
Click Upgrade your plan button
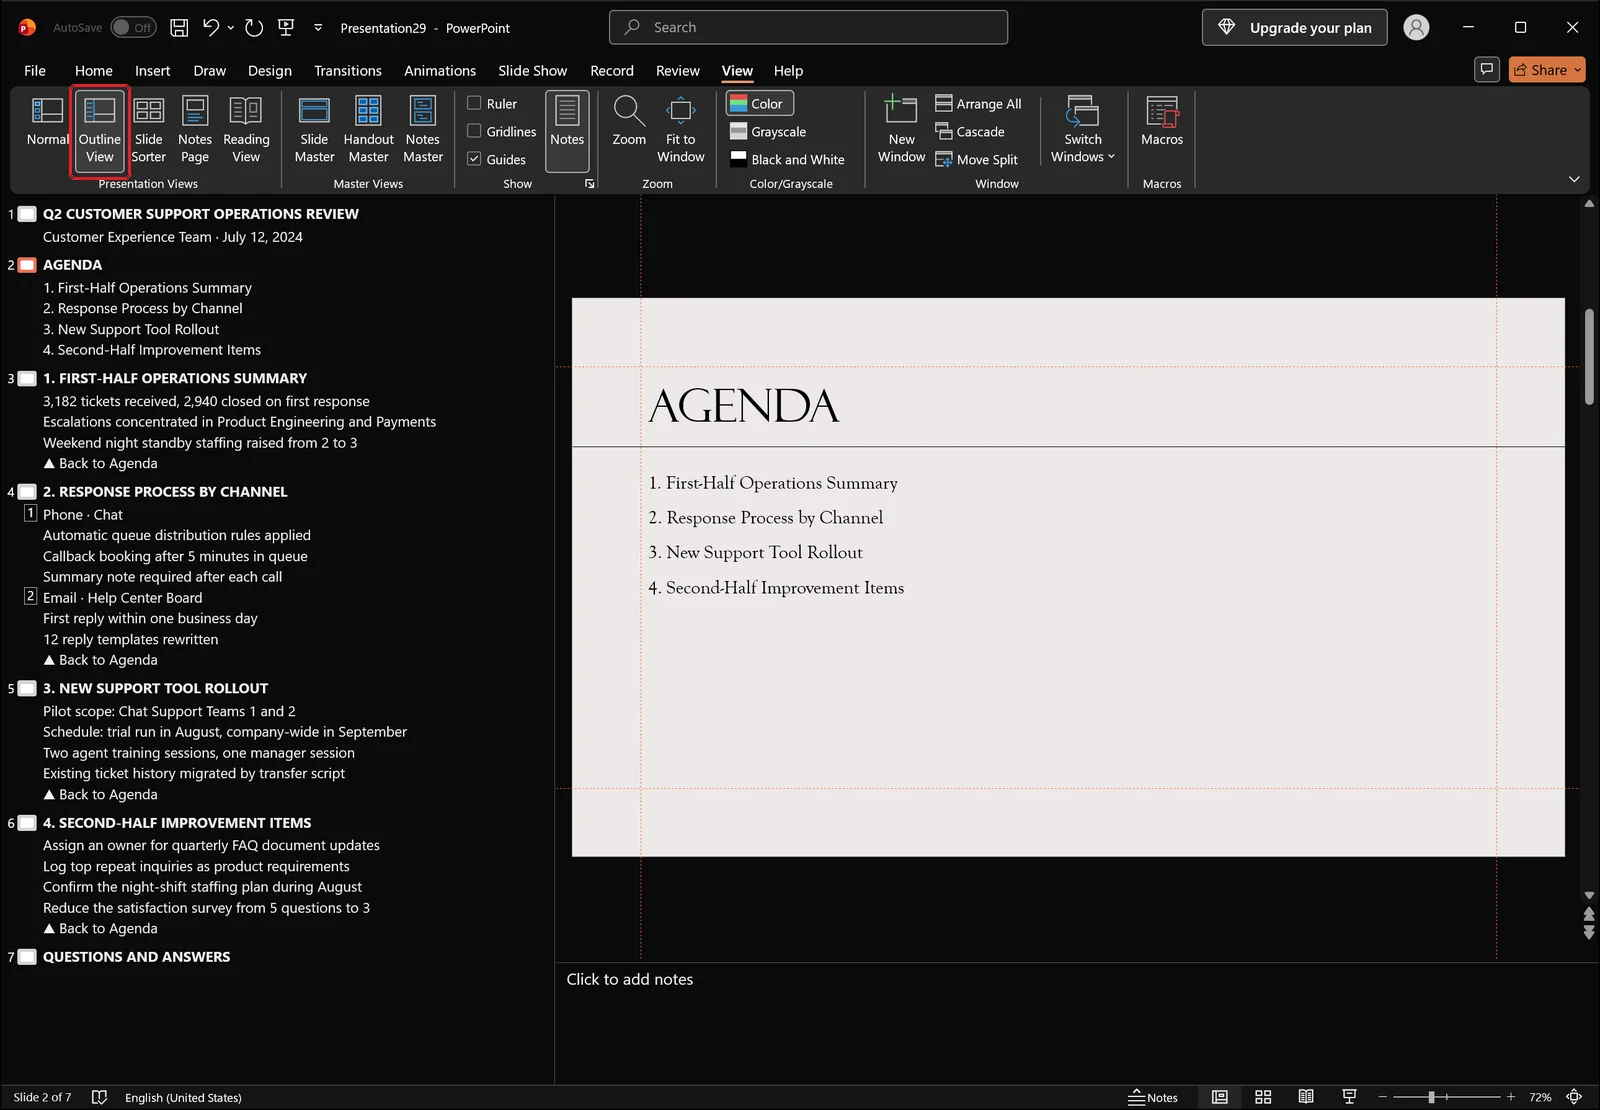click(x=1294, y=27)
